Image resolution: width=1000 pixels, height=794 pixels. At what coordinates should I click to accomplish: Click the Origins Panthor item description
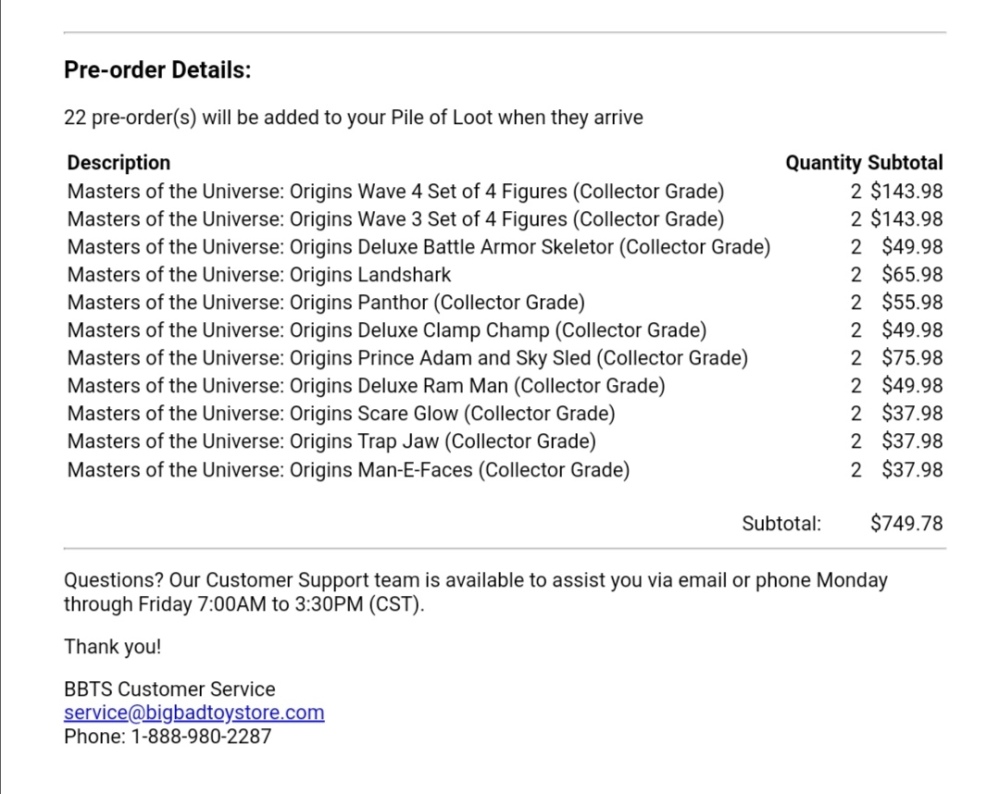pos(326,302)
